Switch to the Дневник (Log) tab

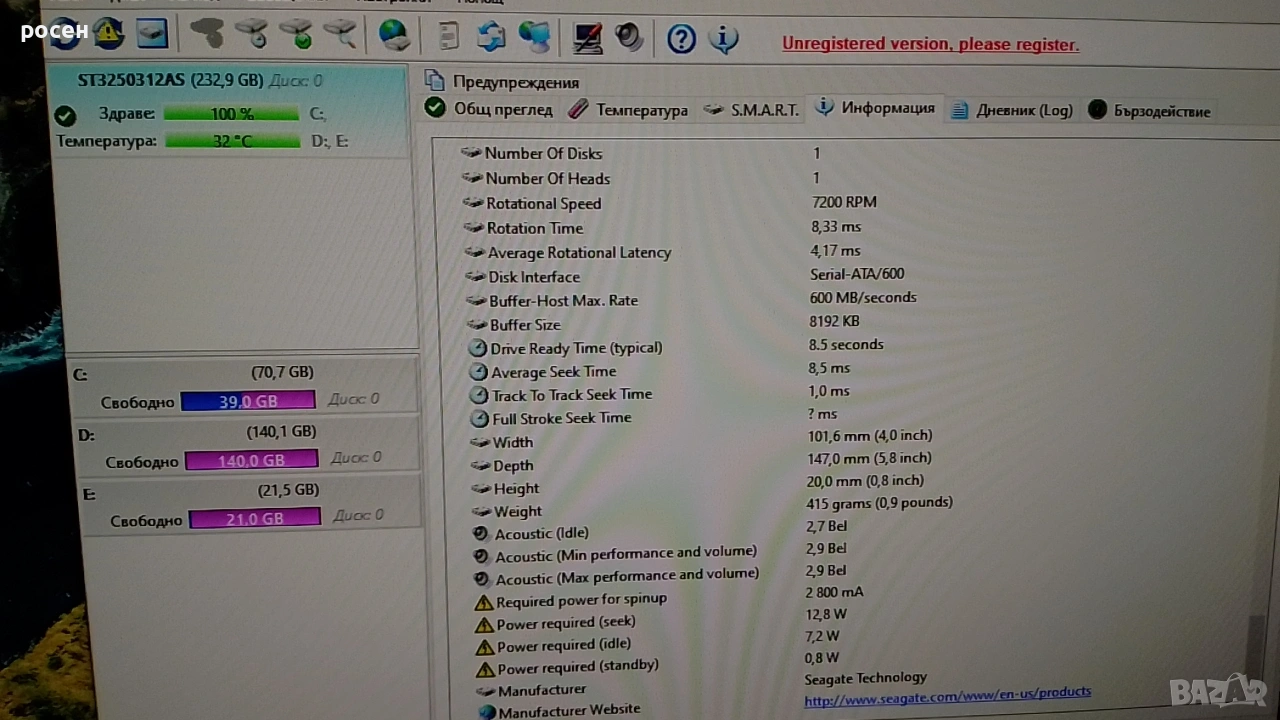click(1012, 110)
